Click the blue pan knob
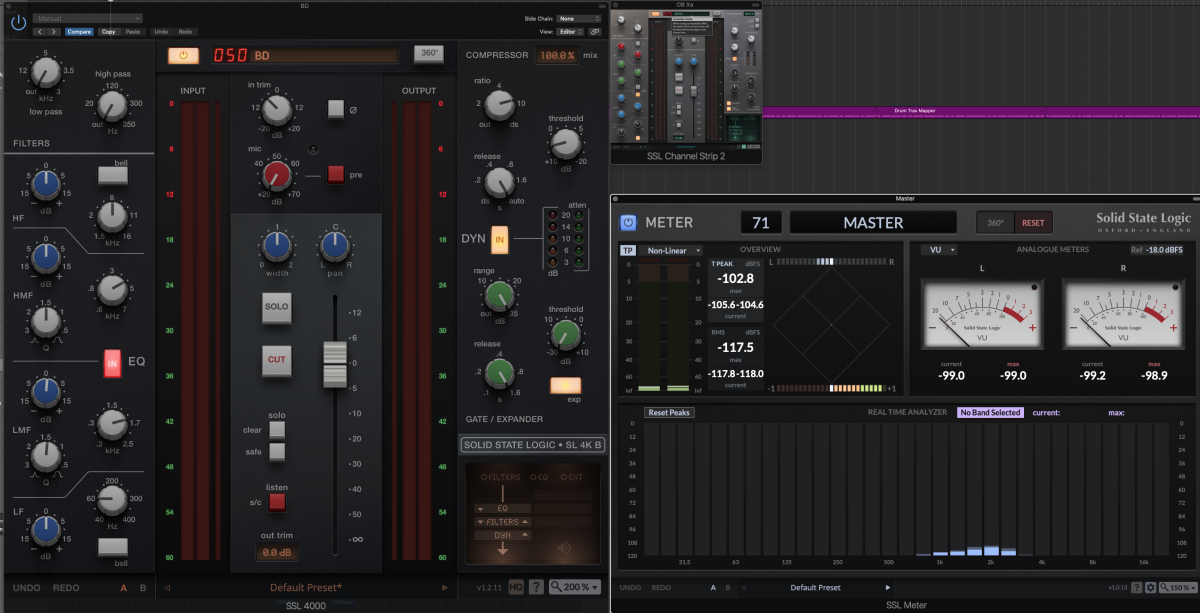Viewport: 1200px width, 613px height. [334, 246]
